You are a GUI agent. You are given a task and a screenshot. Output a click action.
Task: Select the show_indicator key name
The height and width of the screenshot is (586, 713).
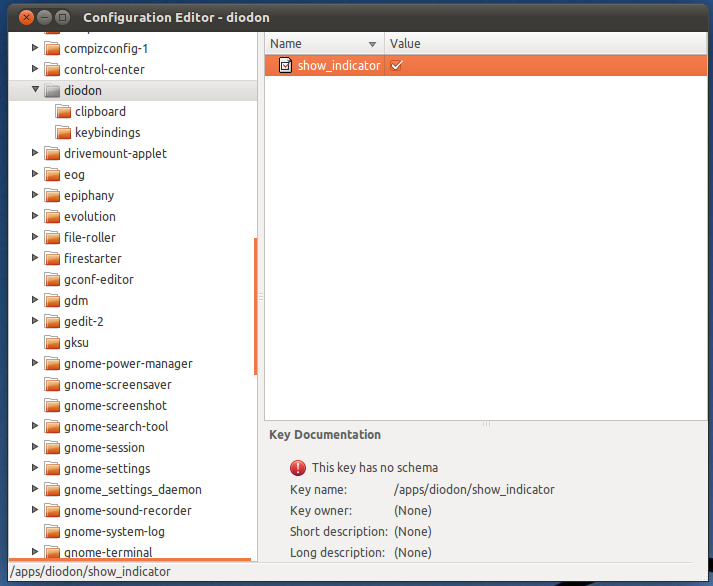click(339, 65)
